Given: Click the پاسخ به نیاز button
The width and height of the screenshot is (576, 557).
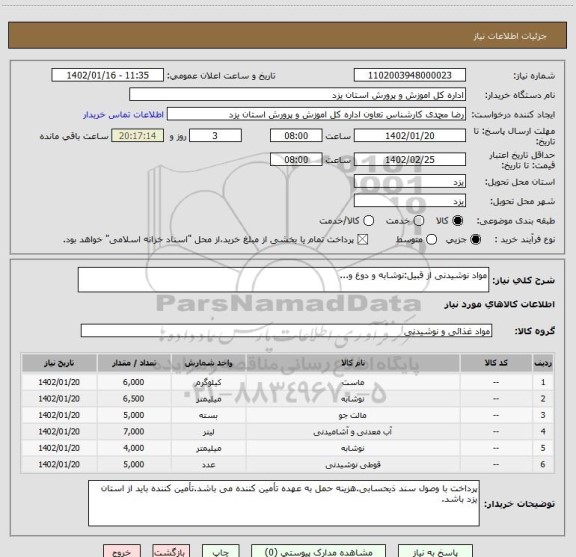Looking at the screenshot, I should (435, 552).
